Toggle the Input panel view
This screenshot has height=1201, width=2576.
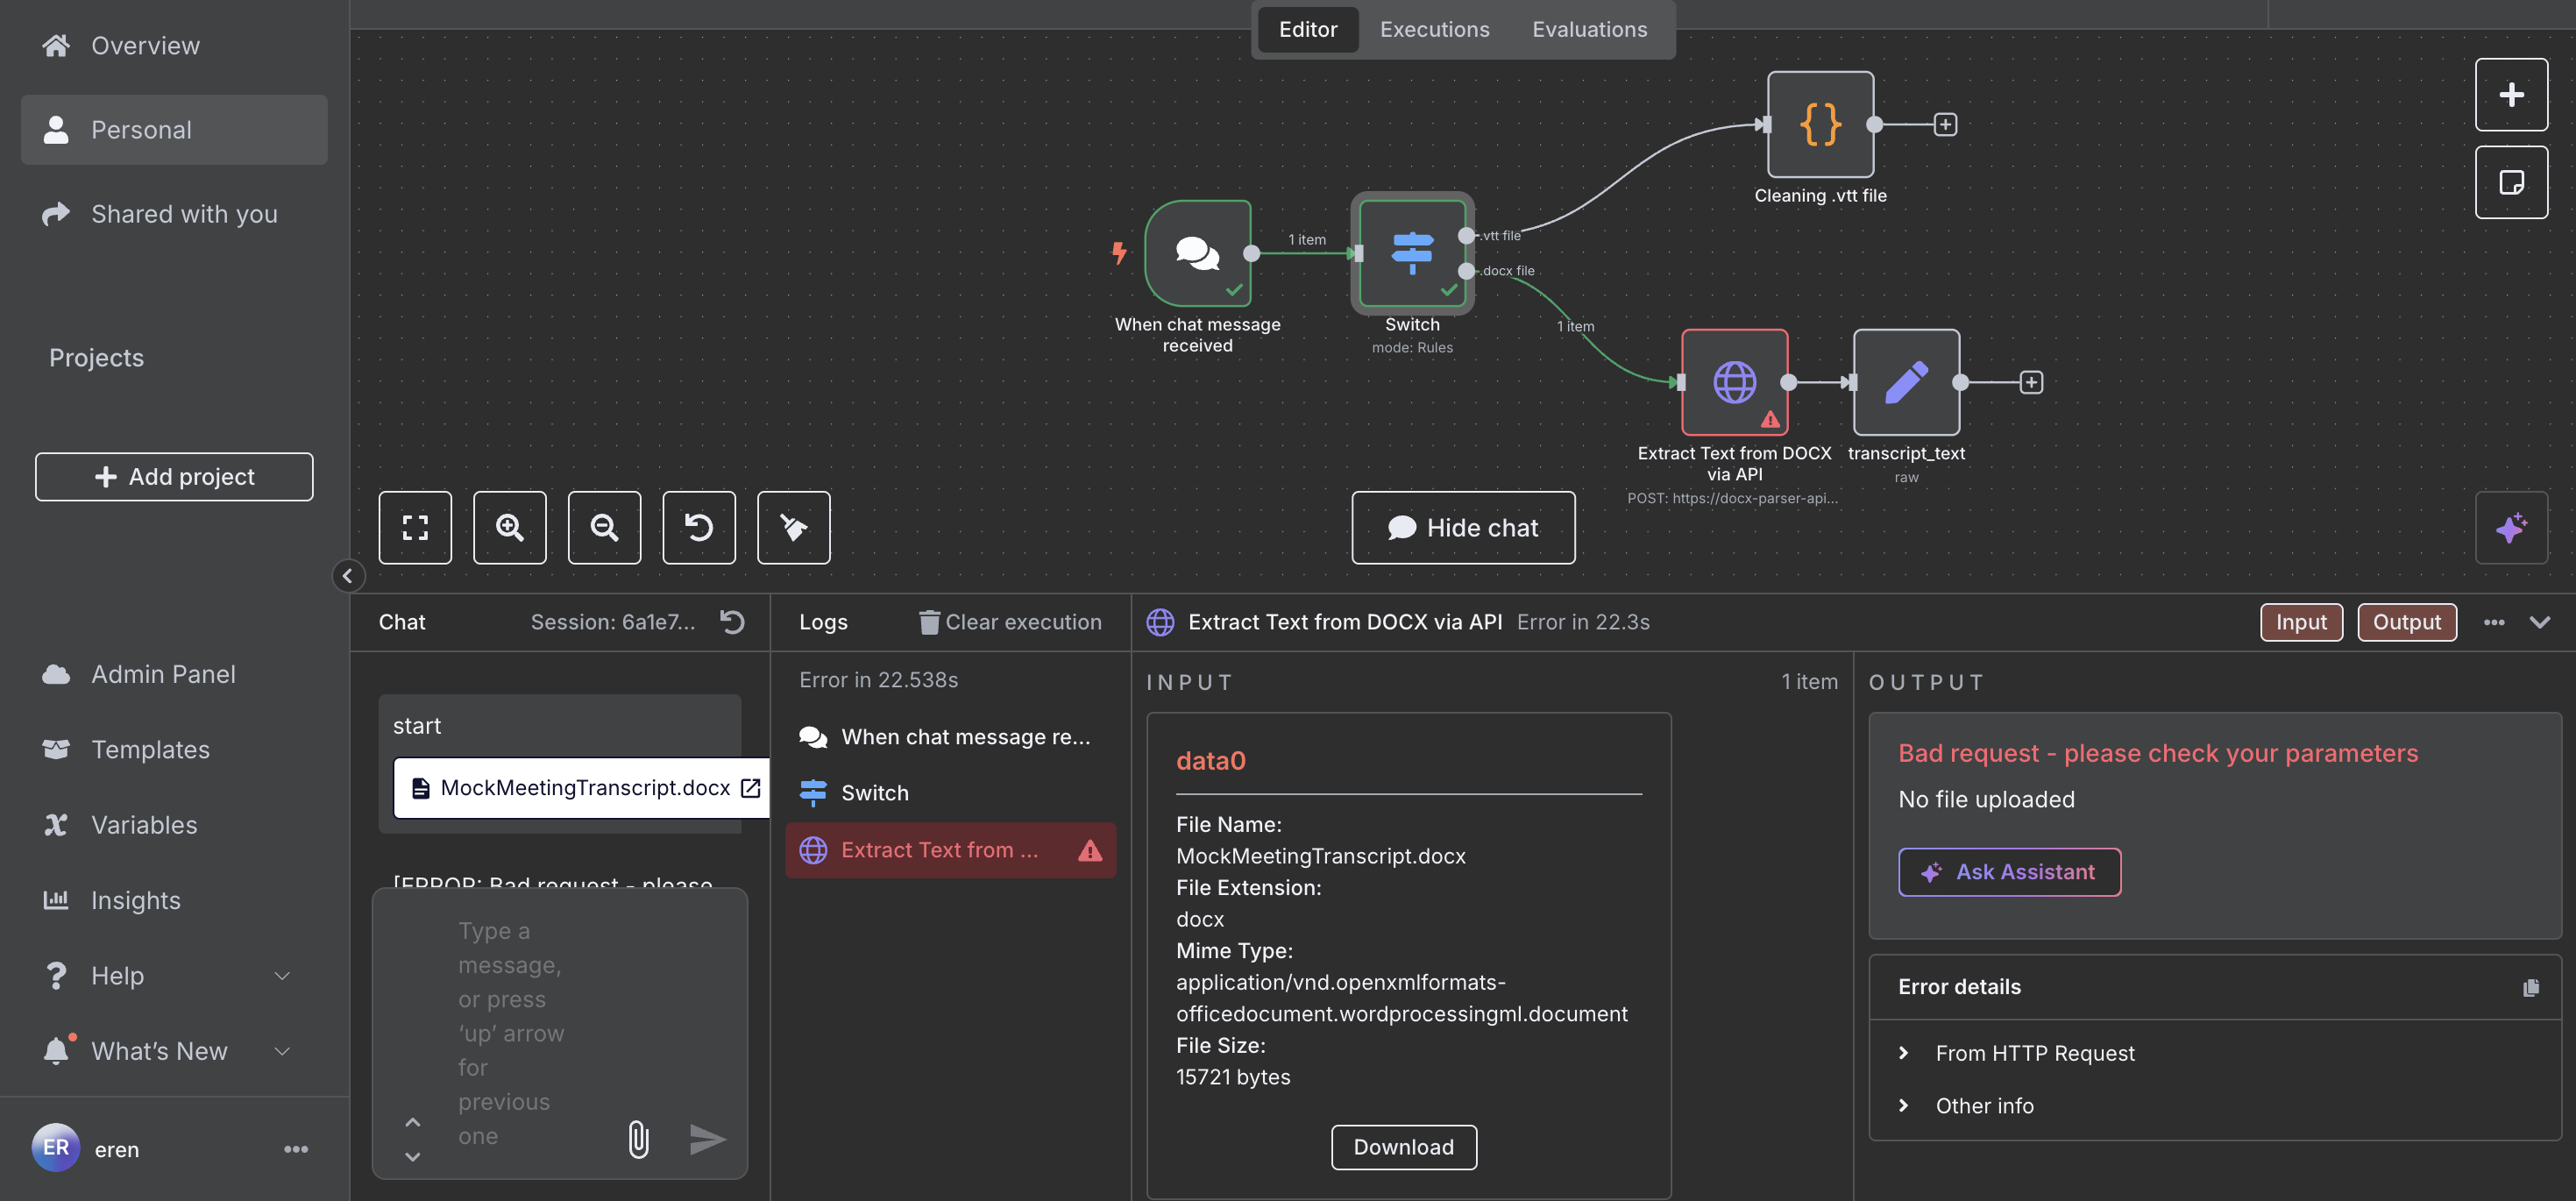click(2300, 622)
